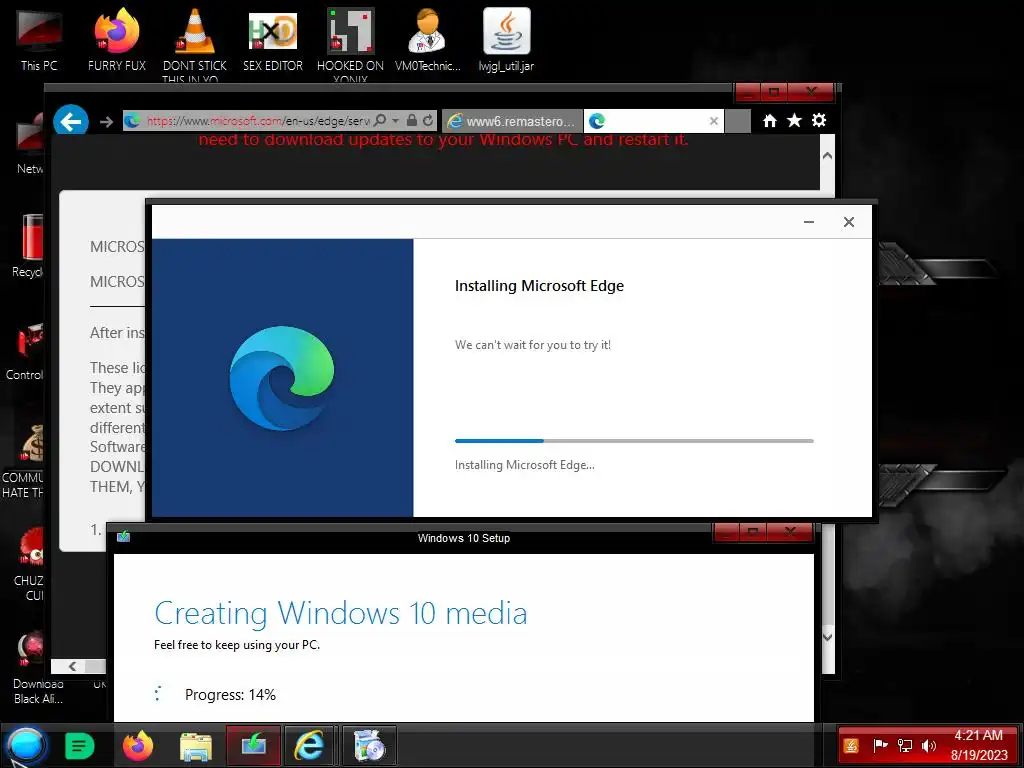This screenshot has width=1024, height=768.
Task: Open the HOOKED ON XONIX shortcut
Action: (350, 44)
